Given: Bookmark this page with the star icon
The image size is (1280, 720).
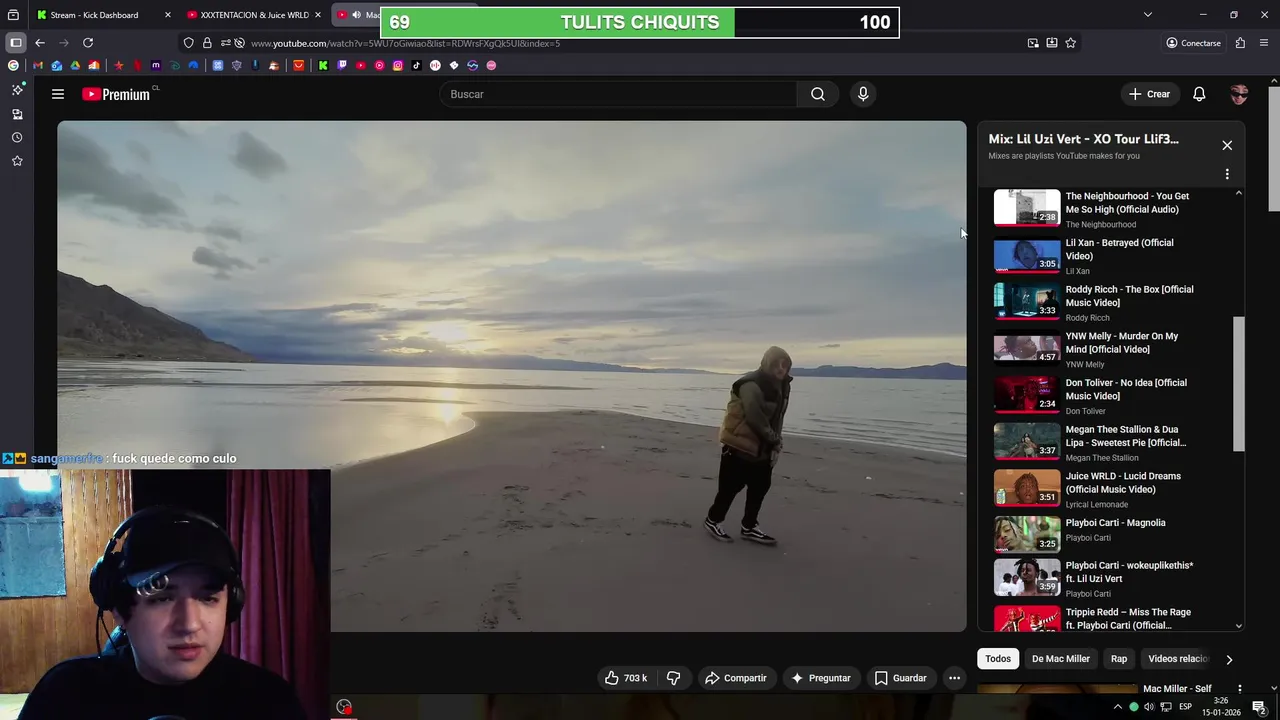Looking at the screenshot, I should click(x=1071, y=43).
